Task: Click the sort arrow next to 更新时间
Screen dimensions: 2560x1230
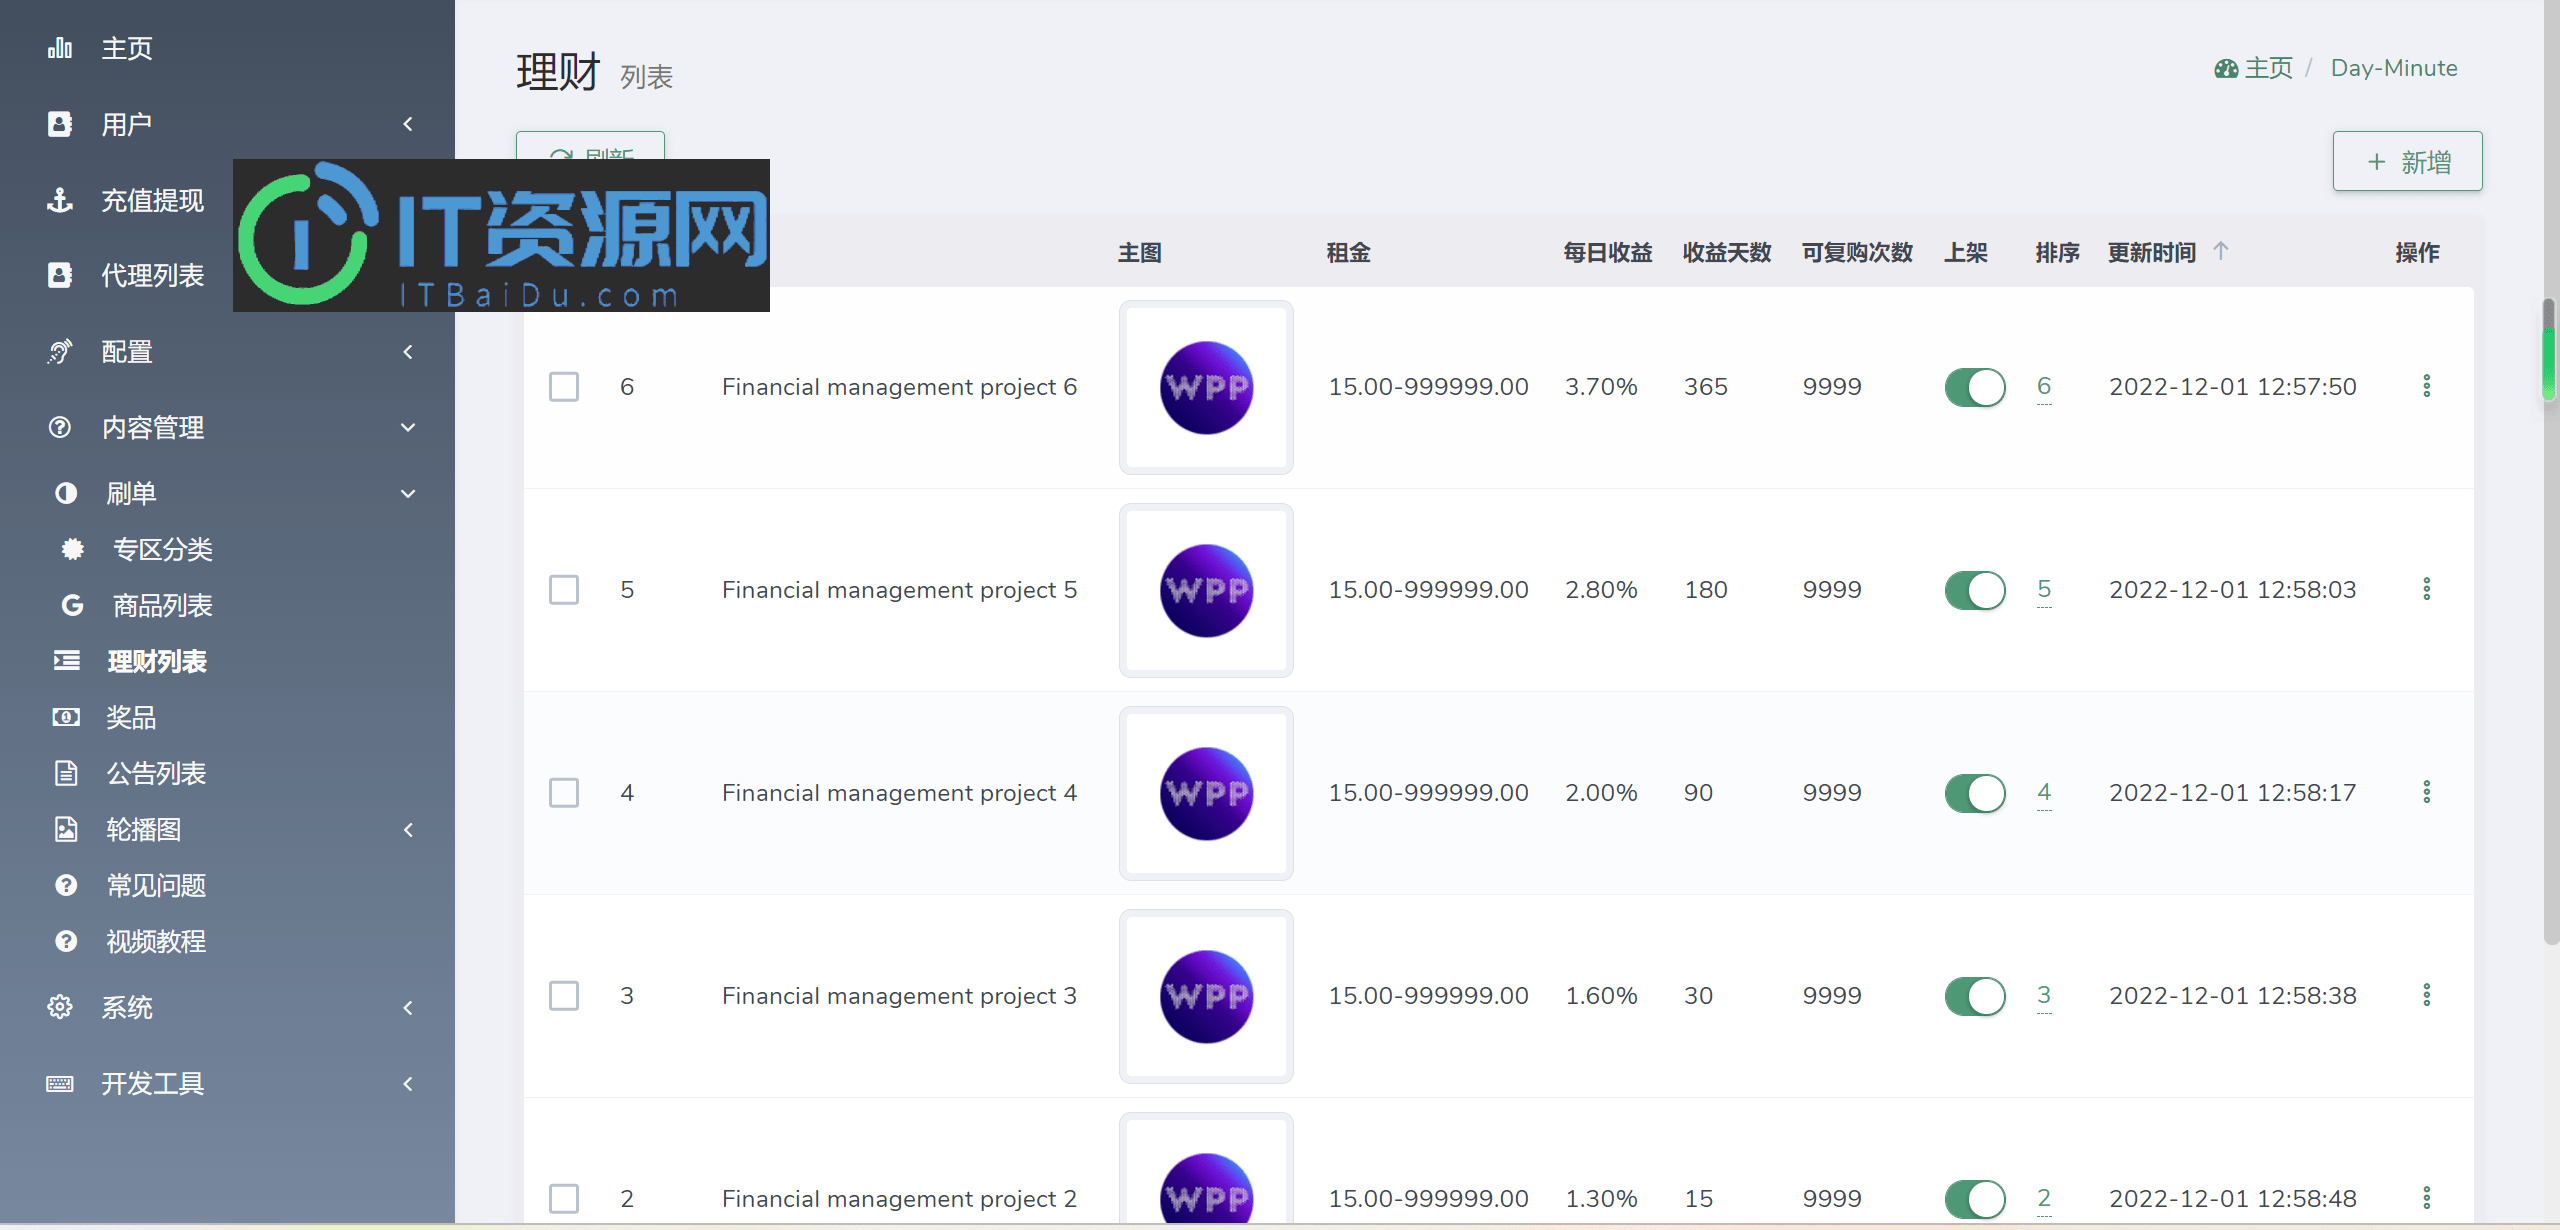Action: click(x=2221, y=251)
